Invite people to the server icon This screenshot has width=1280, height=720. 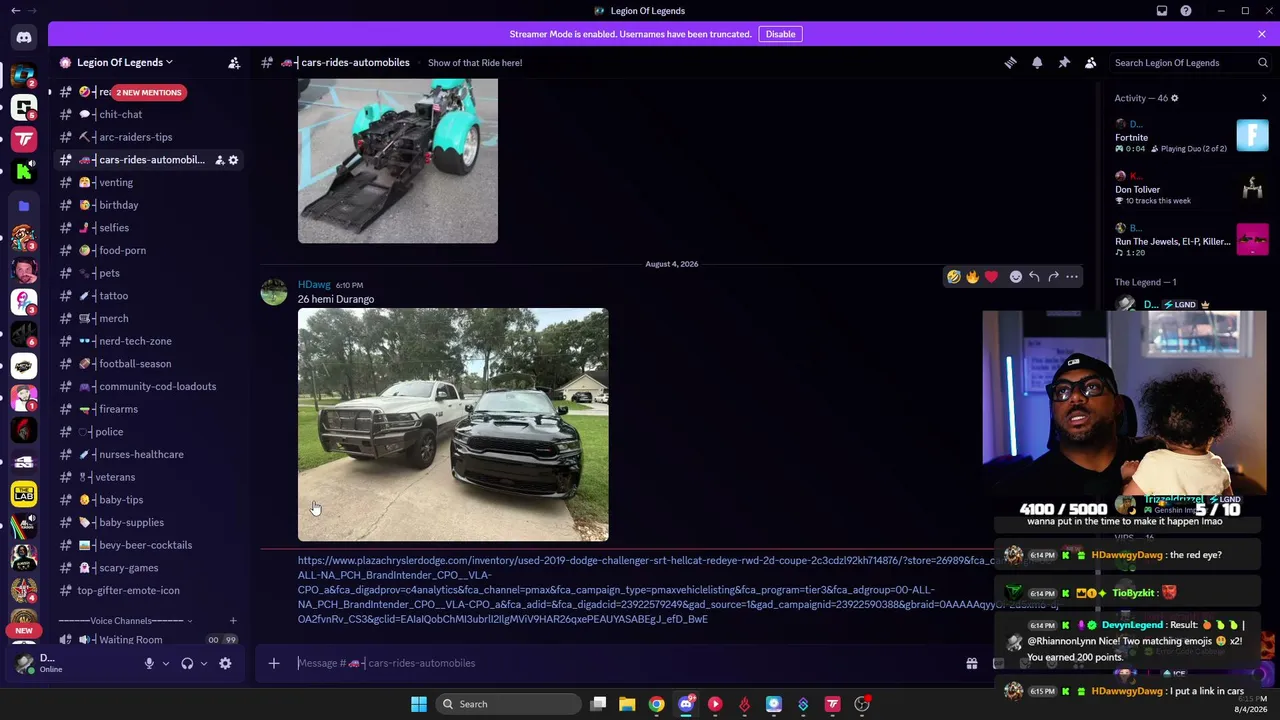[x=234, y=63]
